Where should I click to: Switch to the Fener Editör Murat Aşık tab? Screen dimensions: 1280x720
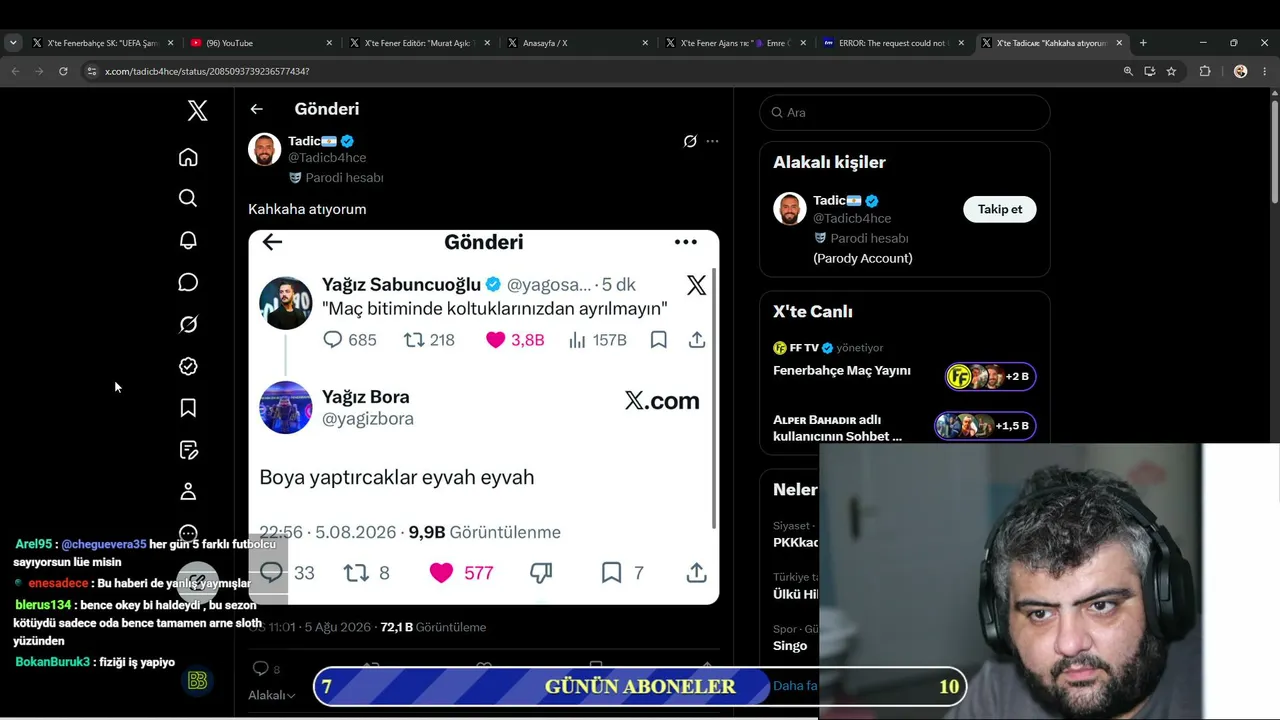pos(419,43)
